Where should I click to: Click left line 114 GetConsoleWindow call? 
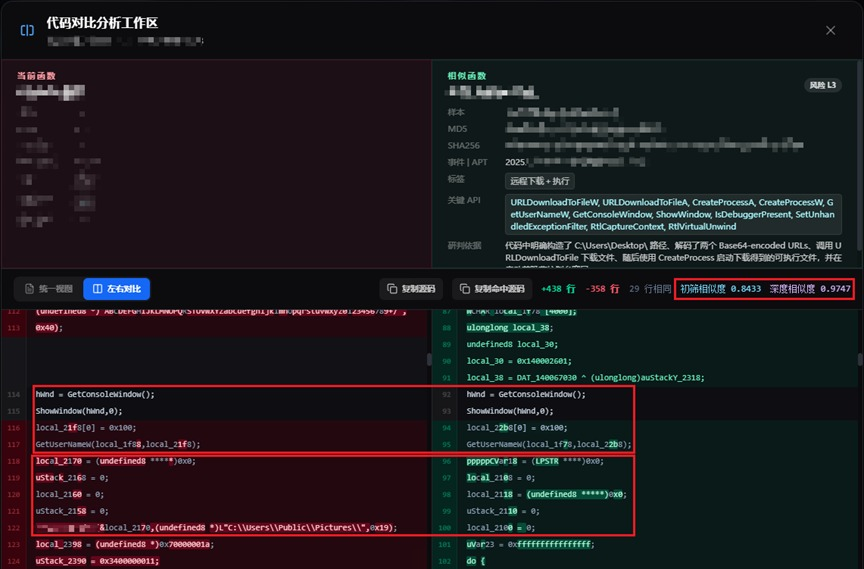pyautogui.click(x=95, y=394)
